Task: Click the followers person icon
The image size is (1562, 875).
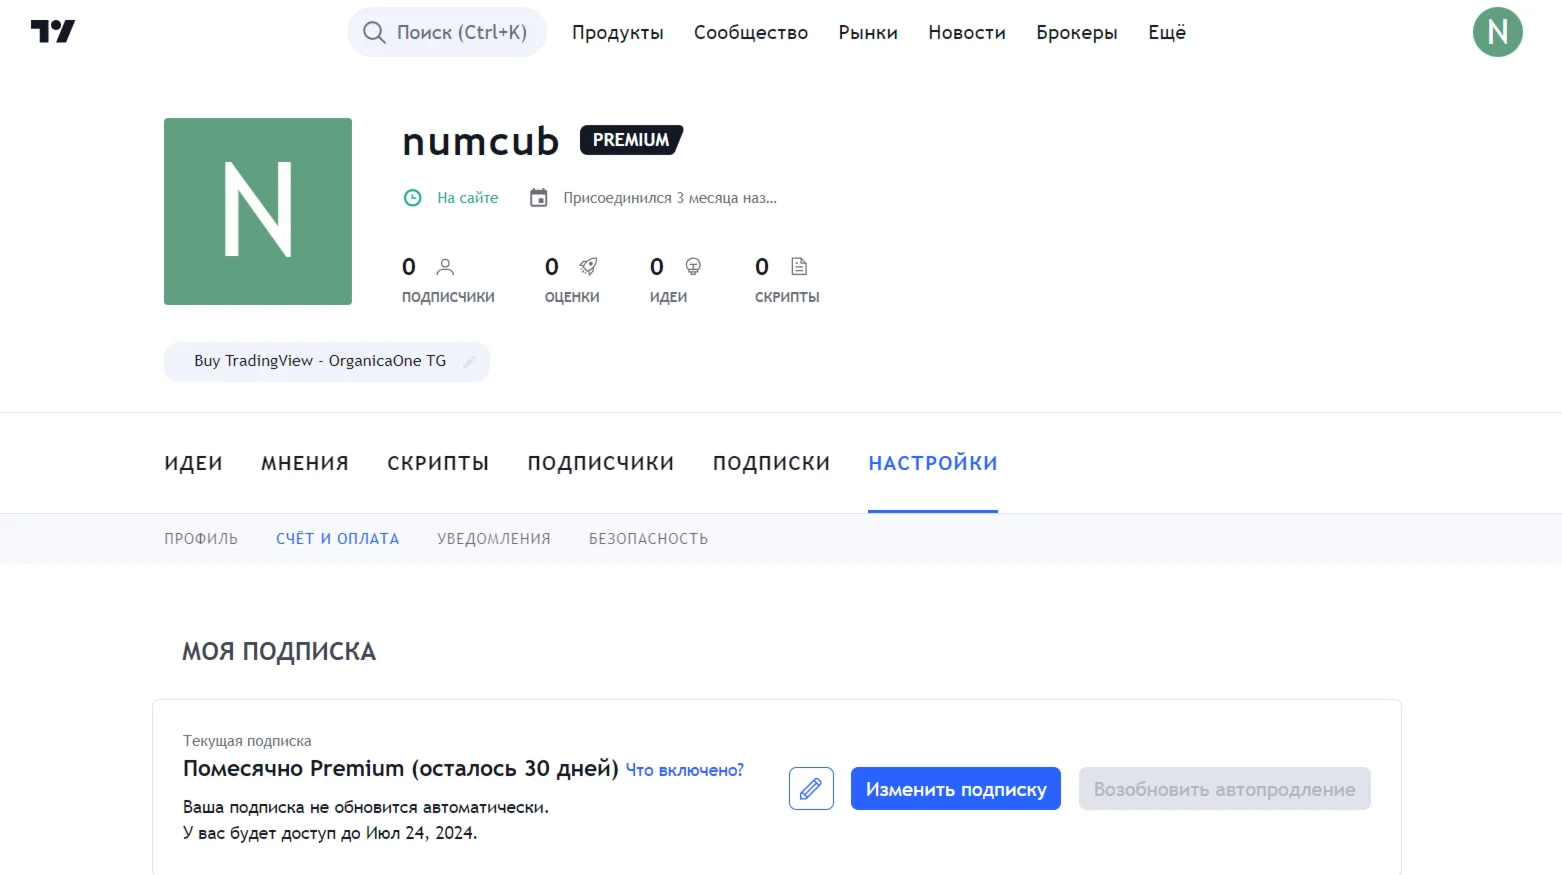Action: click(446, 267)
